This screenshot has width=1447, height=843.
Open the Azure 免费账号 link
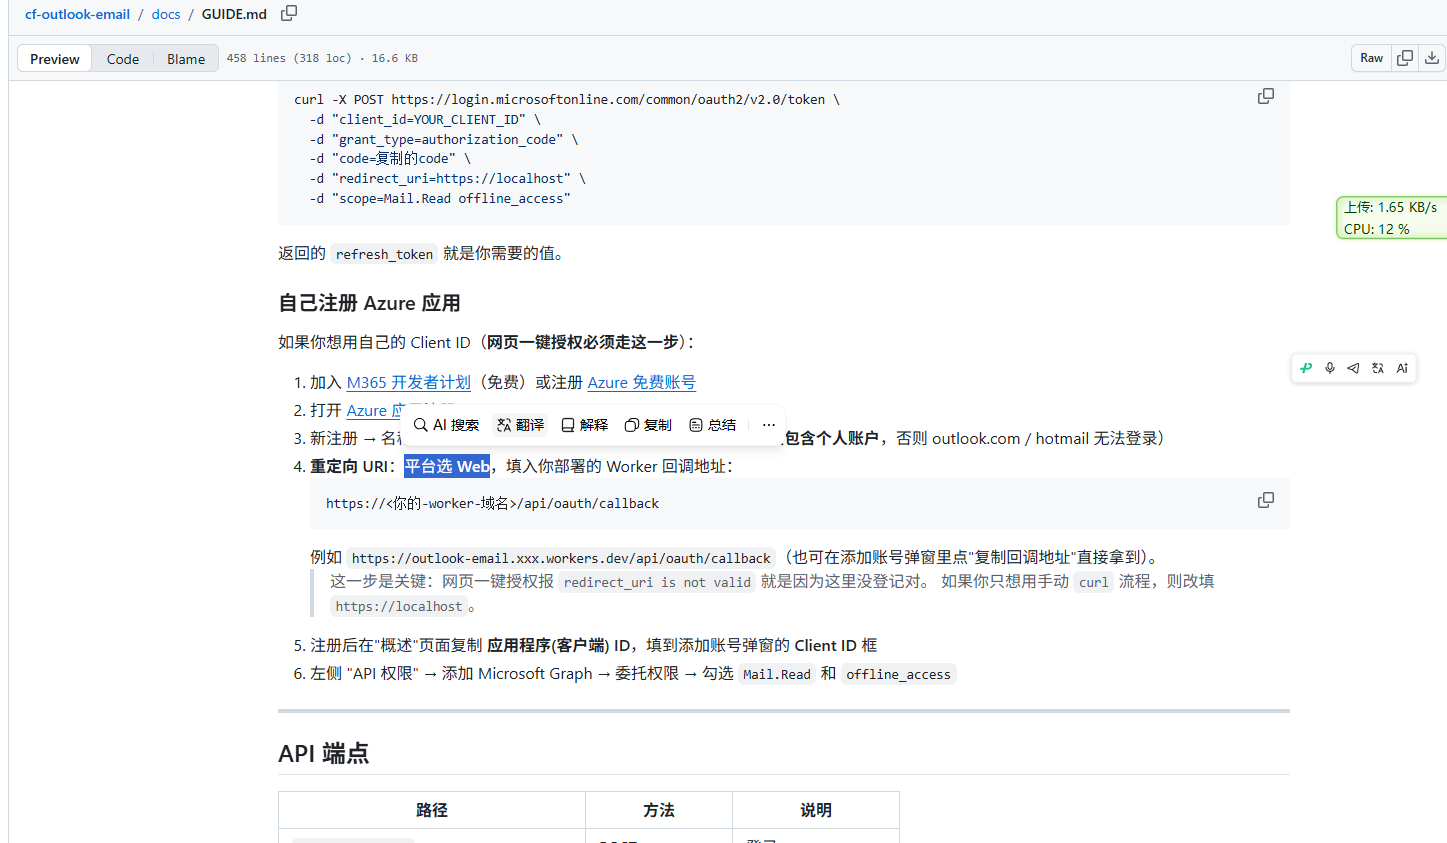pos(641,382)
